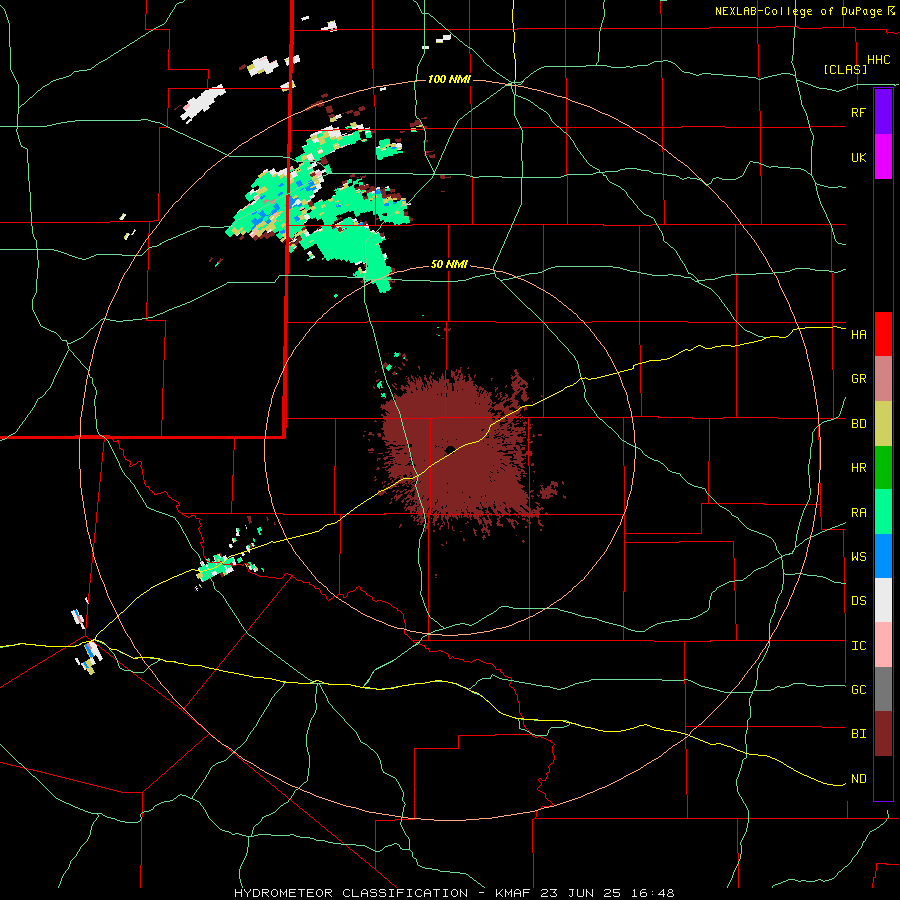This screenshot has height=900, width=900.
Task: Click the black radar site dot
Action: tap(450, 449)
